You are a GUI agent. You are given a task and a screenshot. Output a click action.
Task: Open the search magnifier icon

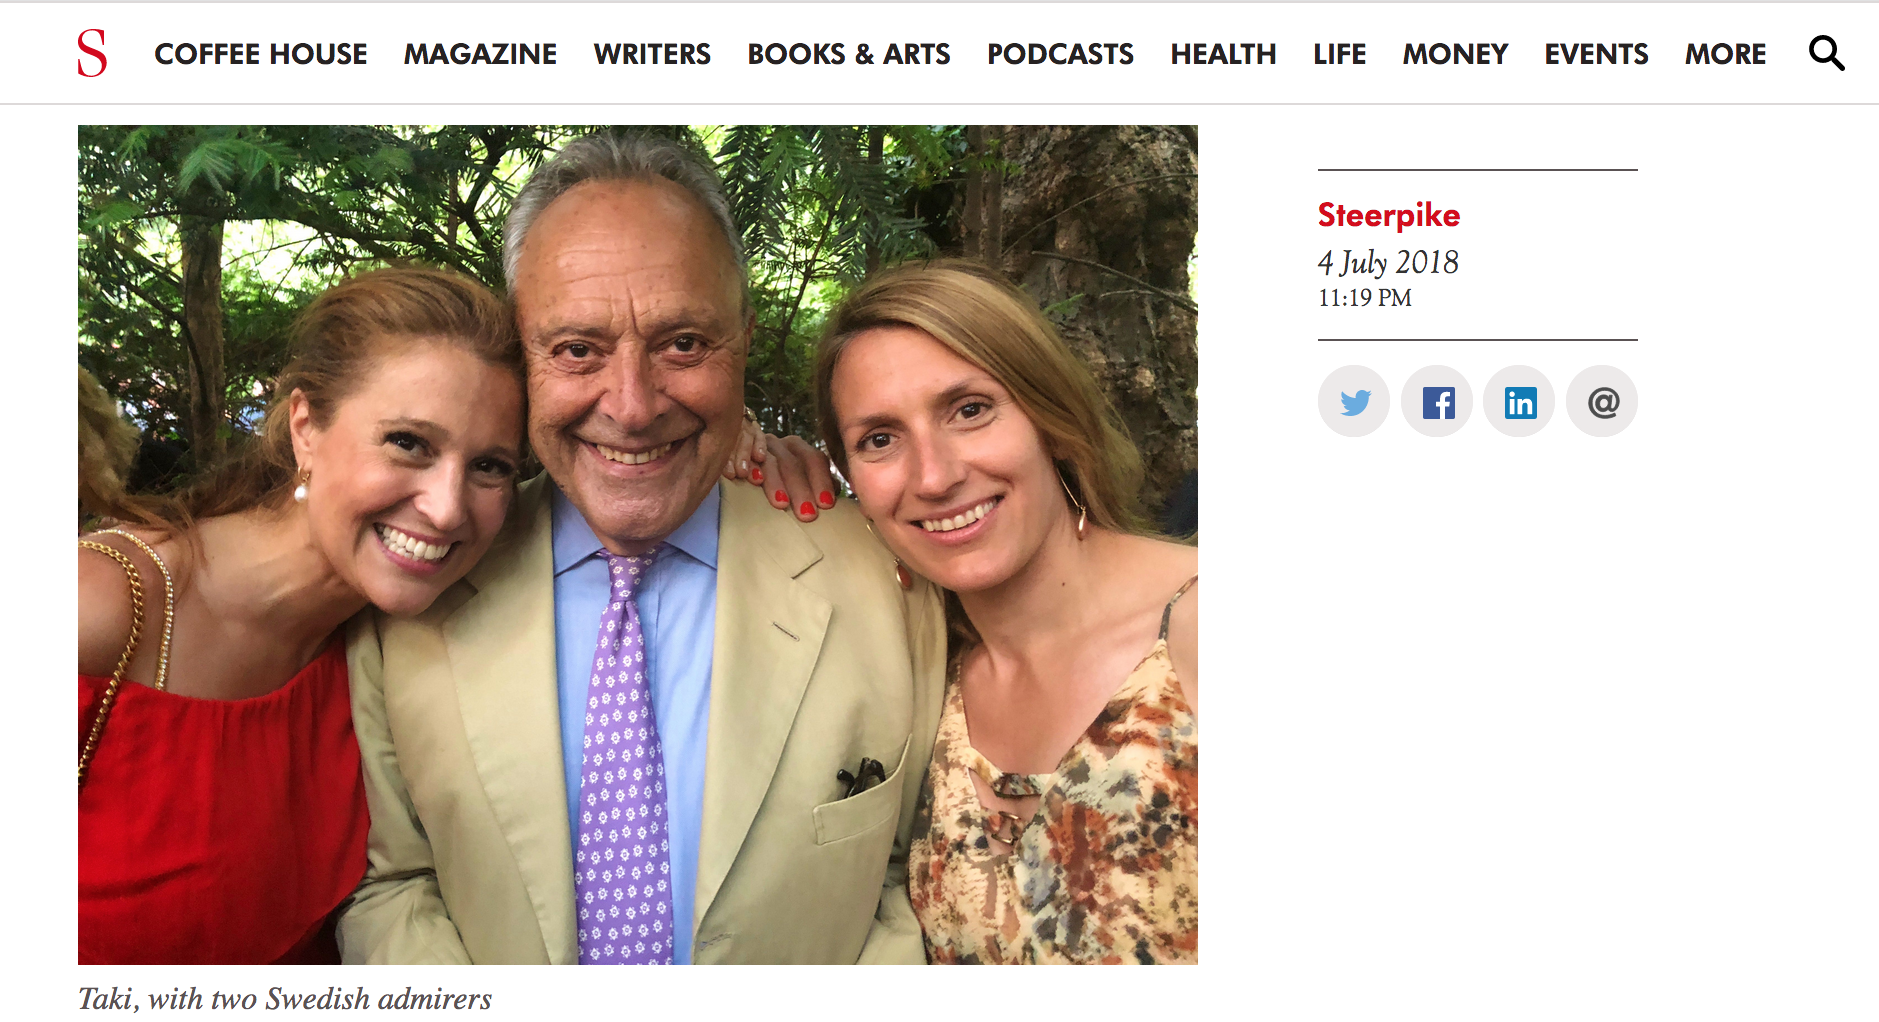coord(1826,53)
